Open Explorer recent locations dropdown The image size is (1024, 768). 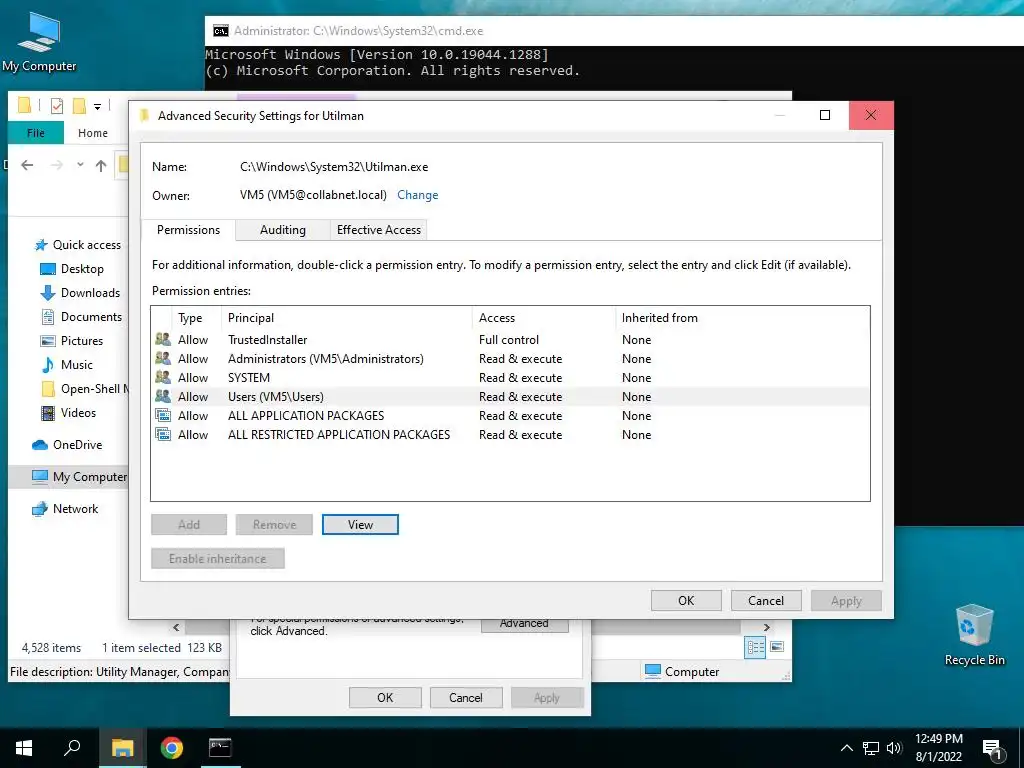(x=80, y=165)
